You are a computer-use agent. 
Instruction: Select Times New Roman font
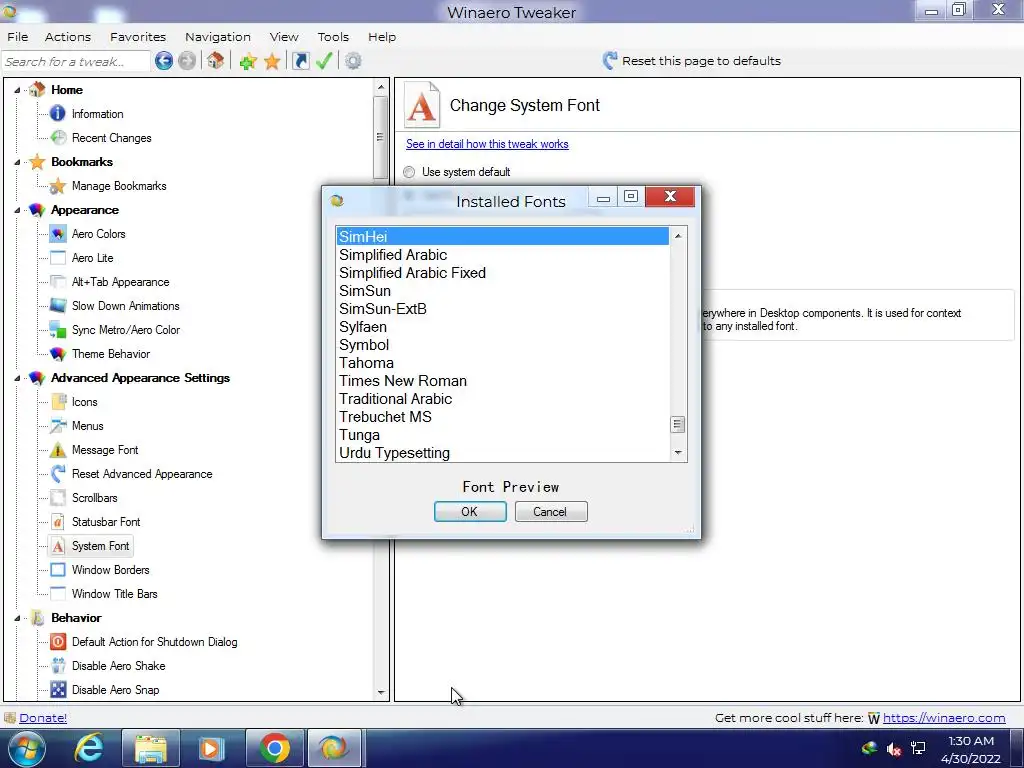(502, 381)
